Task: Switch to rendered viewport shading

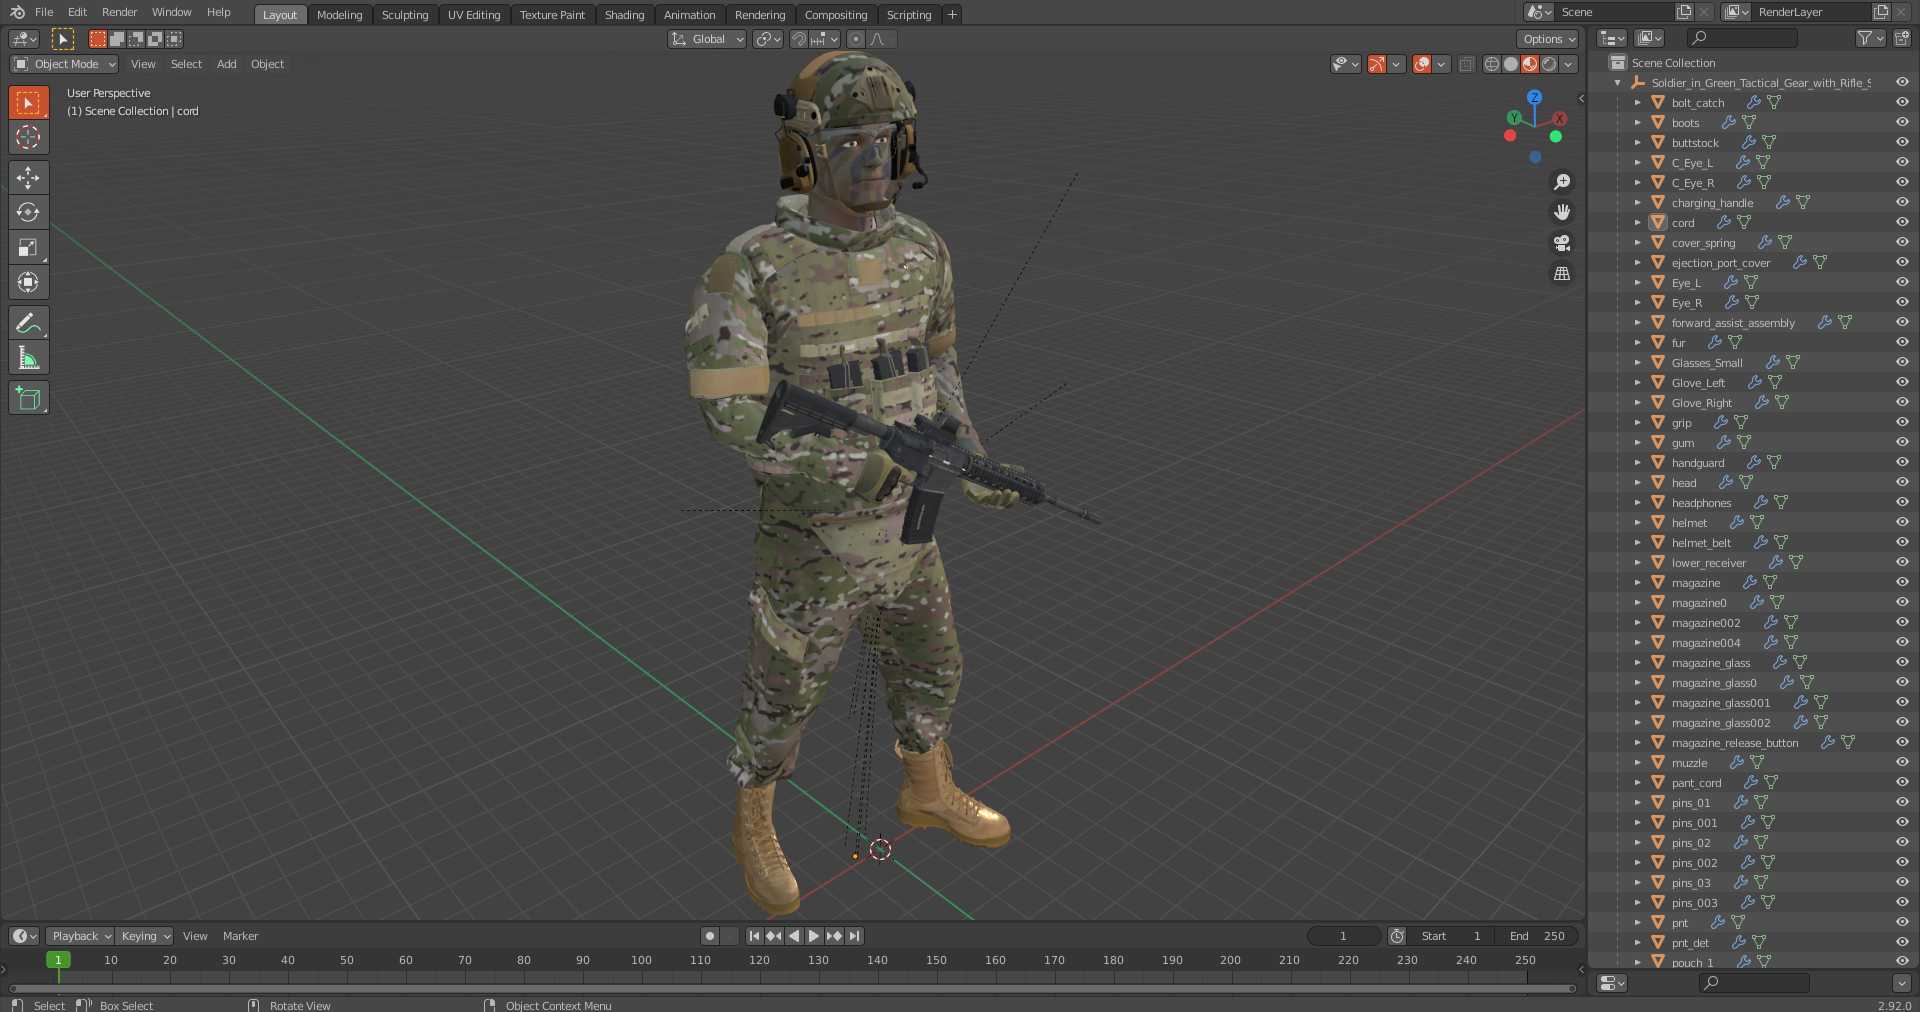Action: pos(1548,64)
